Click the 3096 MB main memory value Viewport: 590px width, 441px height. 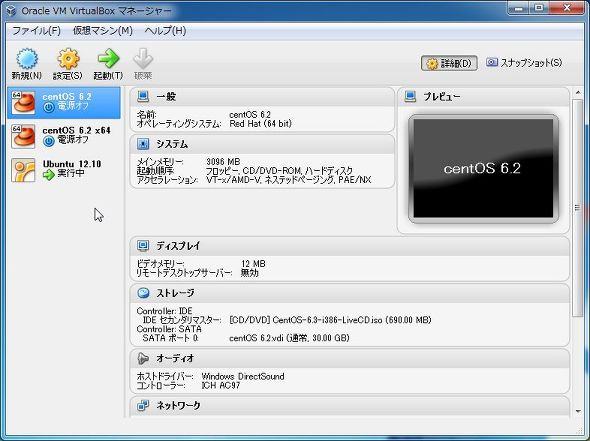pos(223,162)
